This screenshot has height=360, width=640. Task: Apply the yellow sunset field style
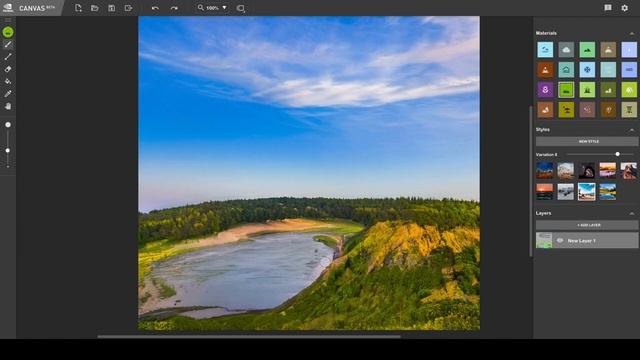tap(608, 171)
